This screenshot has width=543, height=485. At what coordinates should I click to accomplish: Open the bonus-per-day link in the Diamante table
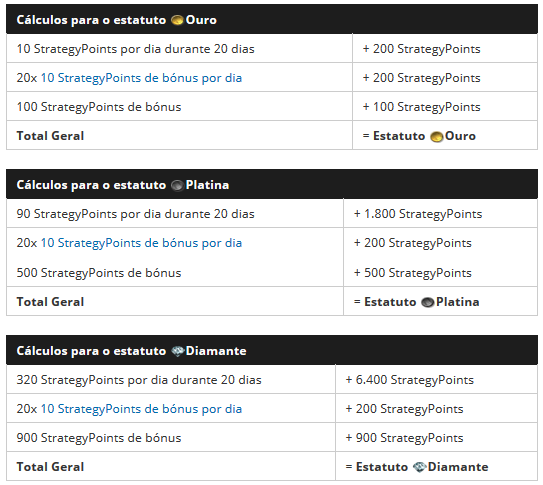141,409
